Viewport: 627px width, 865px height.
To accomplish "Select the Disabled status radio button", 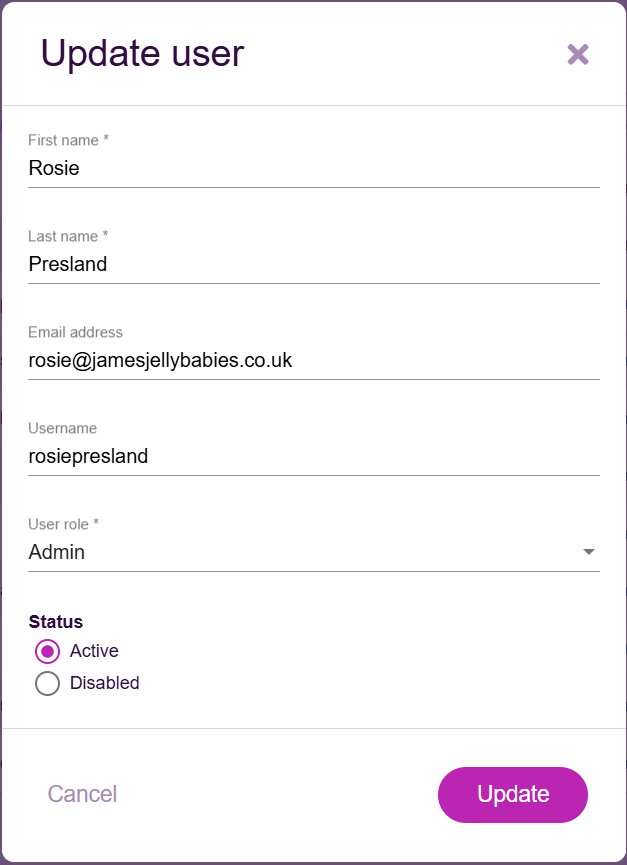I will (47, 684).
